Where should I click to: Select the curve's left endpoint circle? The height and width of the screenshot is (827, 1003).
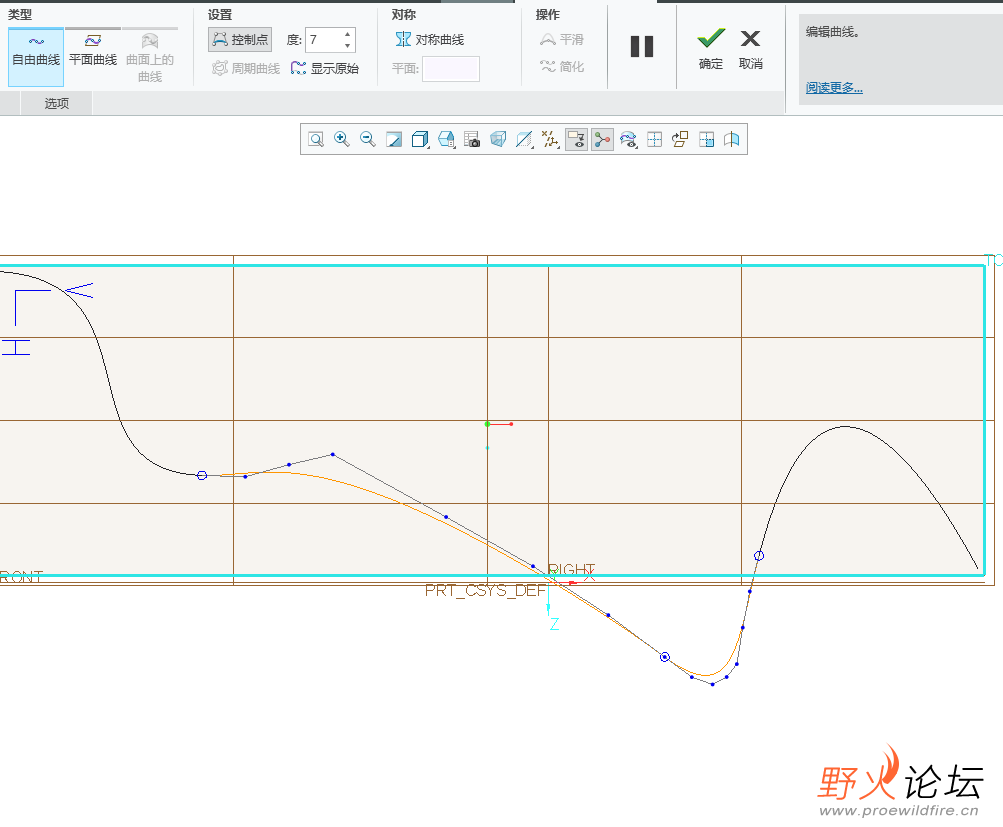click(201, 475)
